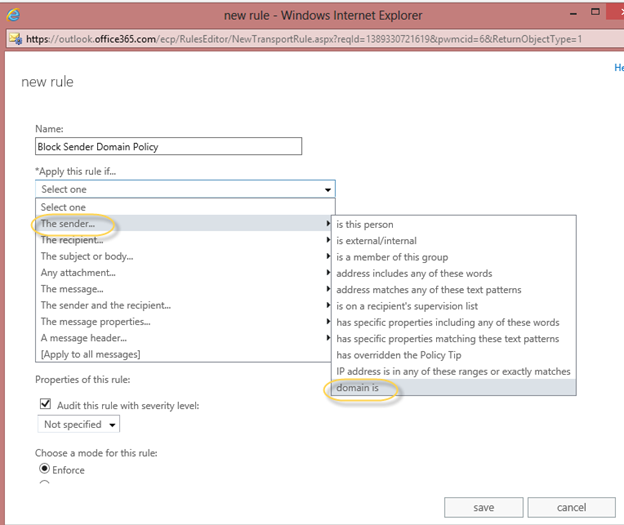Choose the Select one list option
Viewport: 624px width, 525px height.
(x=183, y=207)
